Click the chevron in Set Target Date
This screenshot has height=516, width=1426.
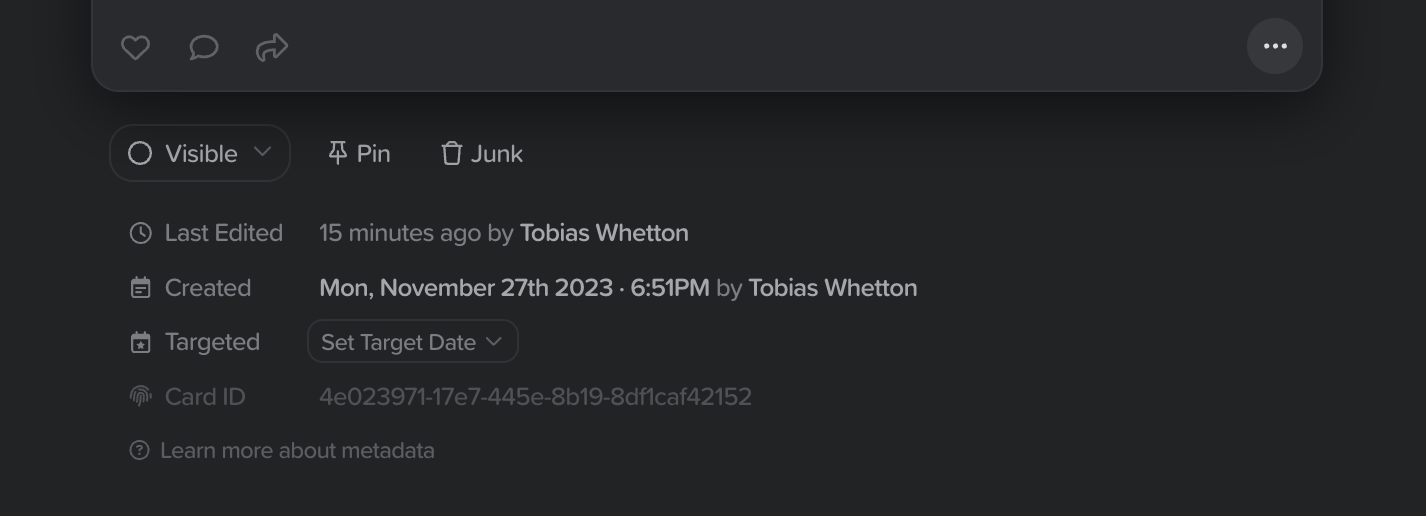tap(493, 342)
